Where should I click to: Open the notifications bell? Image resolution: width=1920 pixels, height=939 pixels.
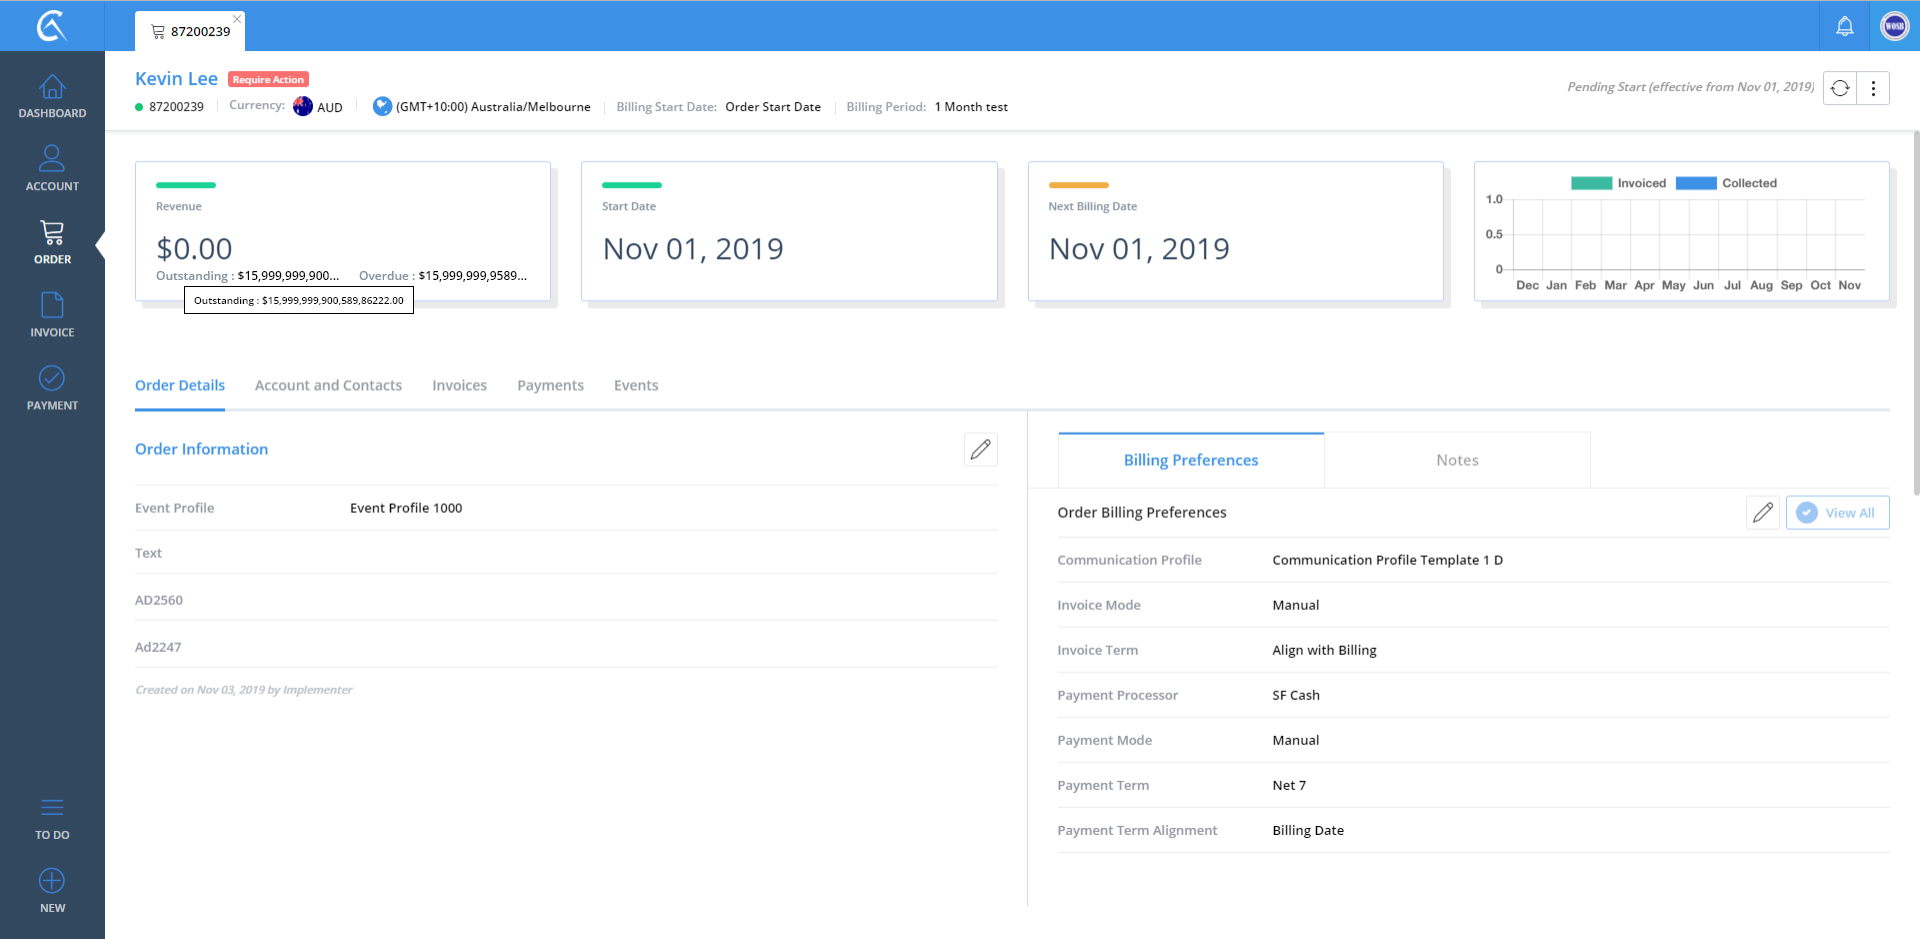(x=1844, y=27)
